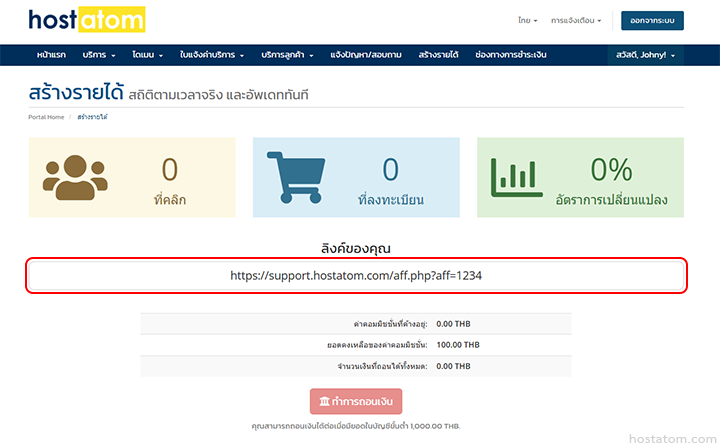Viewport: 720px width, 446px height.
Task: Click the Portal Home breadcrumb link
Action: [x=46, y=117]
